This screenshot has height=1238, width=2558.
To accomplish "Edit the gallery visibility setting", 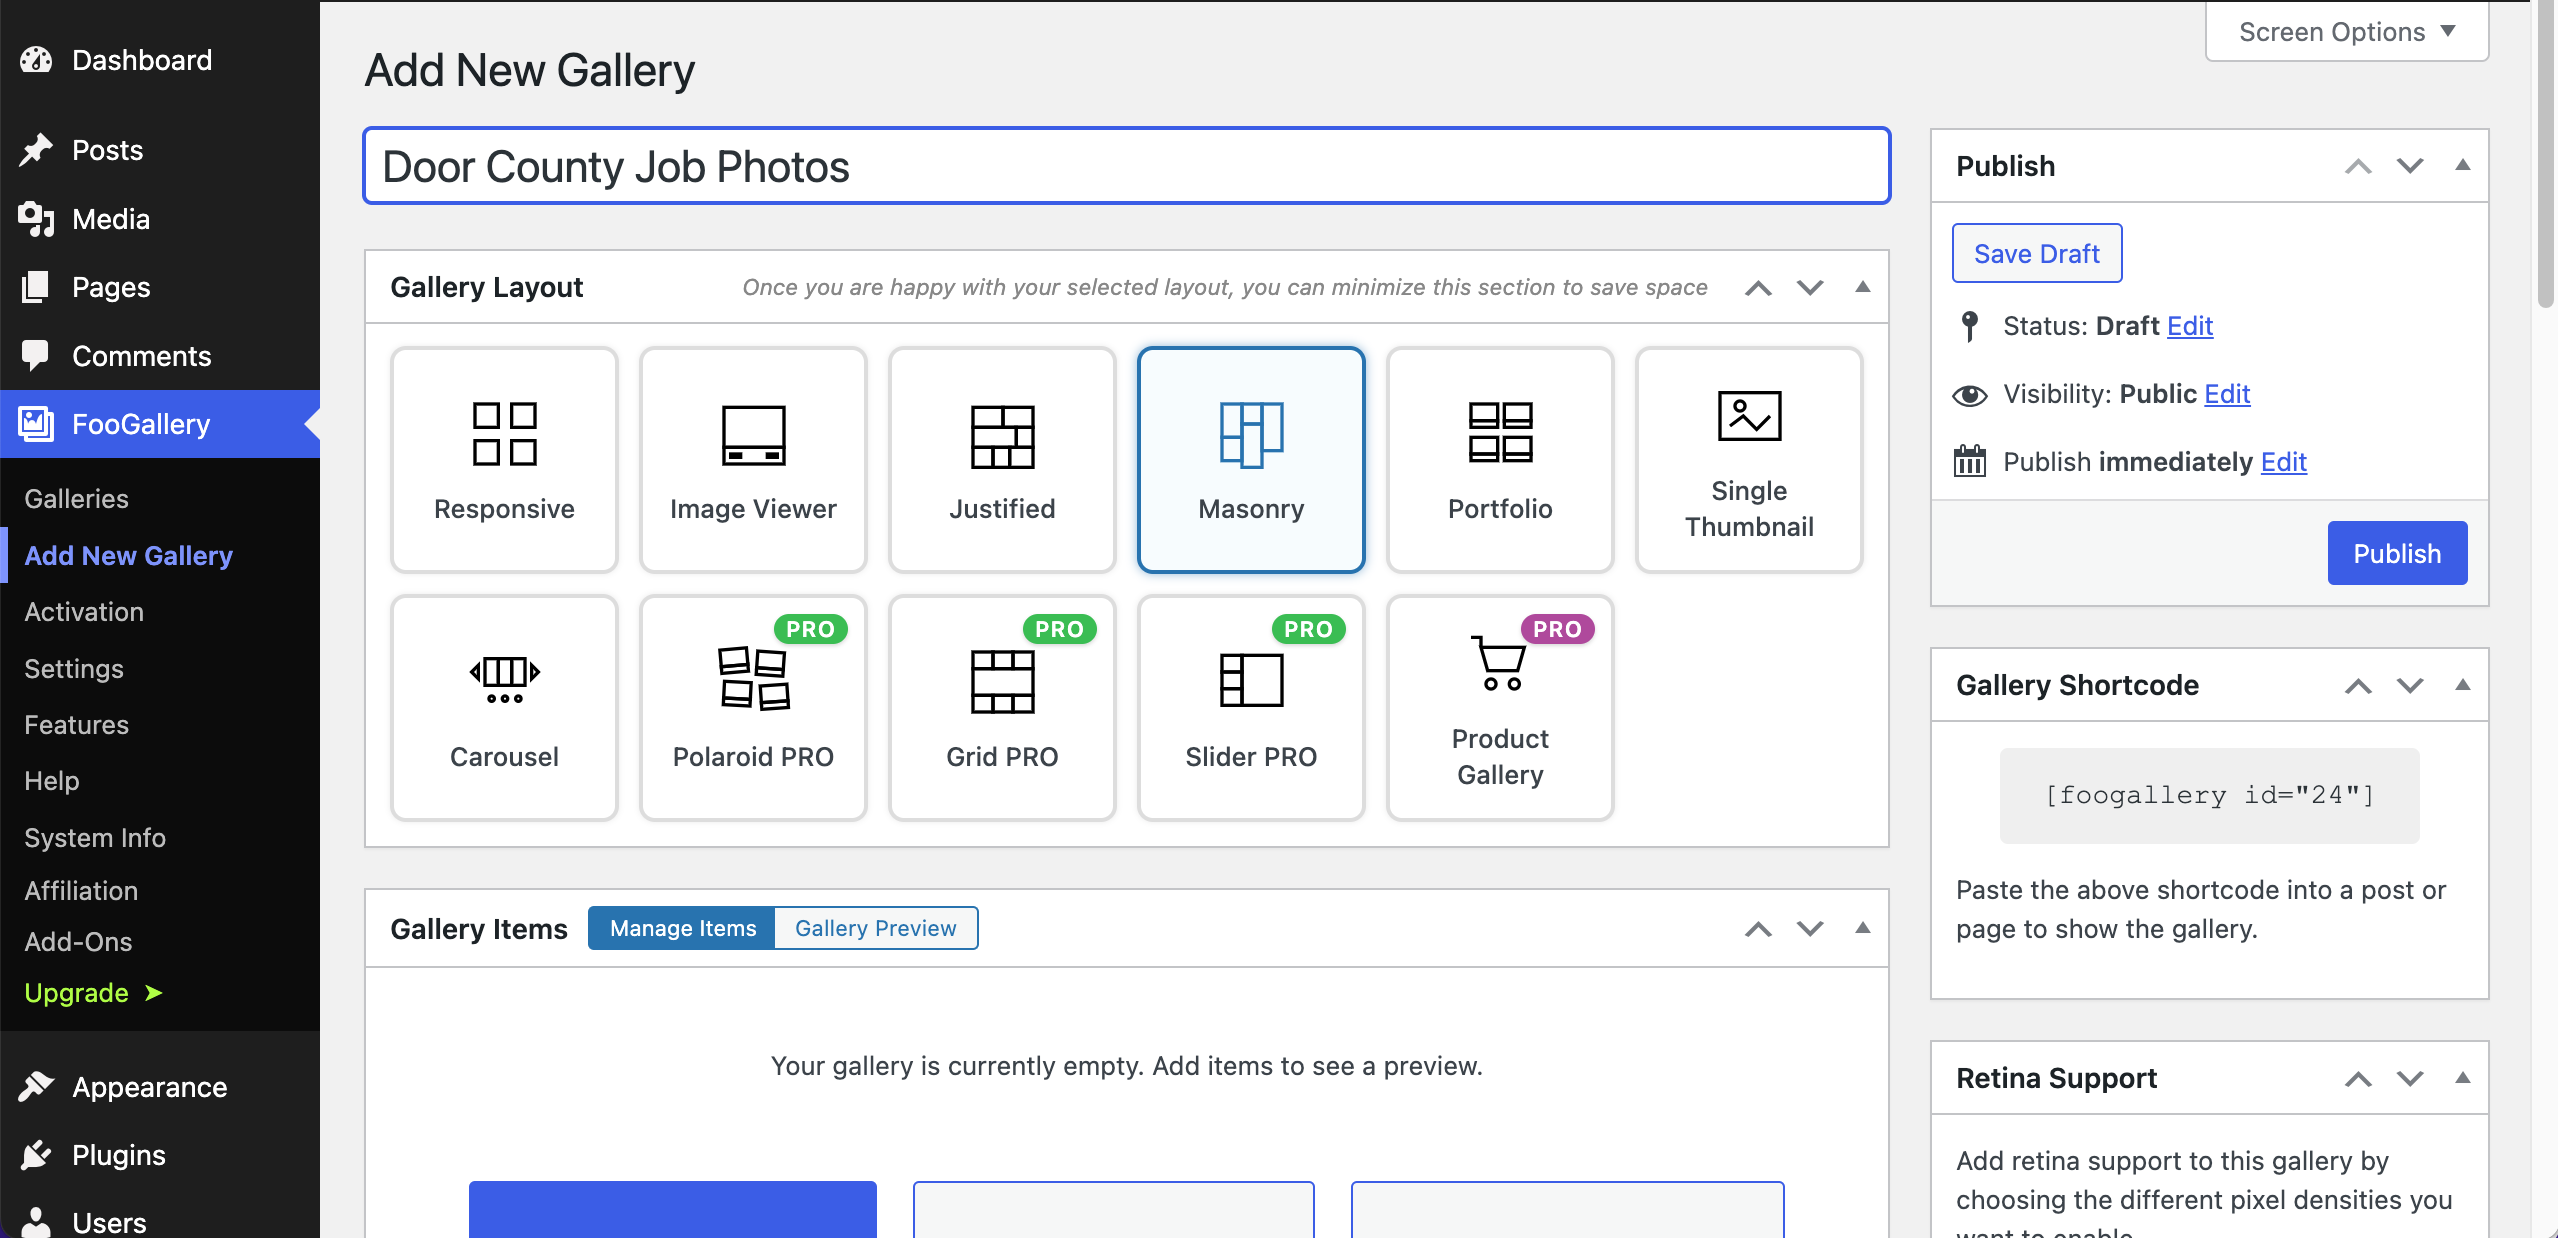I will click(x=2227, y=393).
